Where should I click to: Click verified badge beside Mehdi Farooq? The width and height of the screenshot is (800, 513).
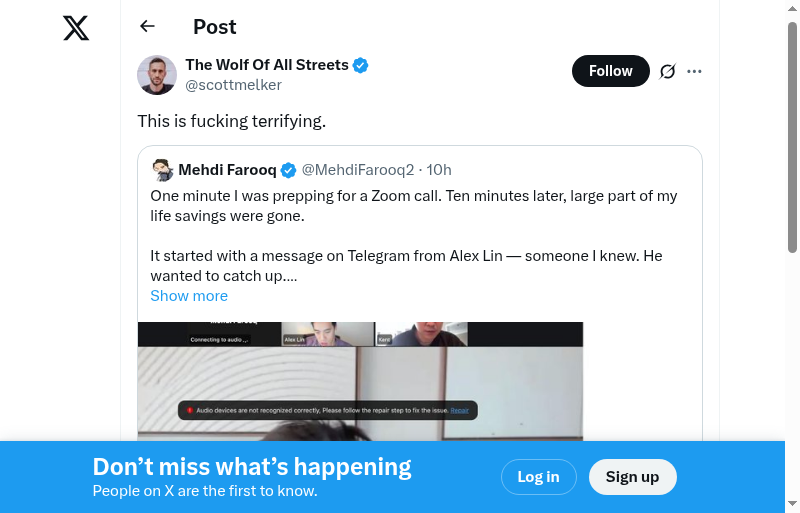[x=288, y=170]
